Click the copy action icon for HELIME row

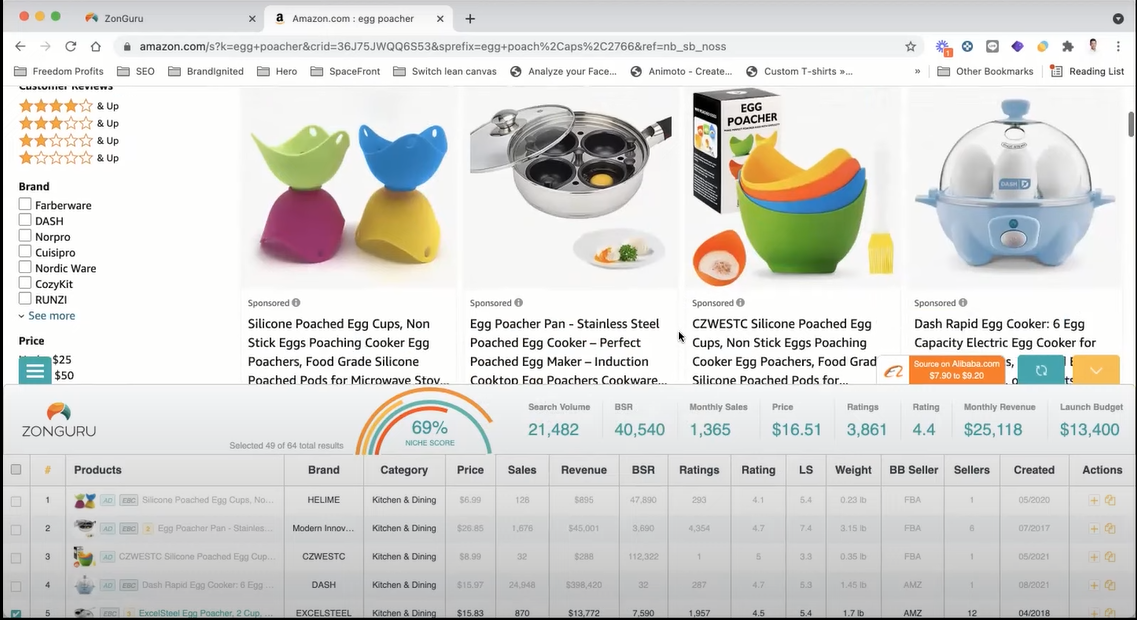(x=1110, y=500)
